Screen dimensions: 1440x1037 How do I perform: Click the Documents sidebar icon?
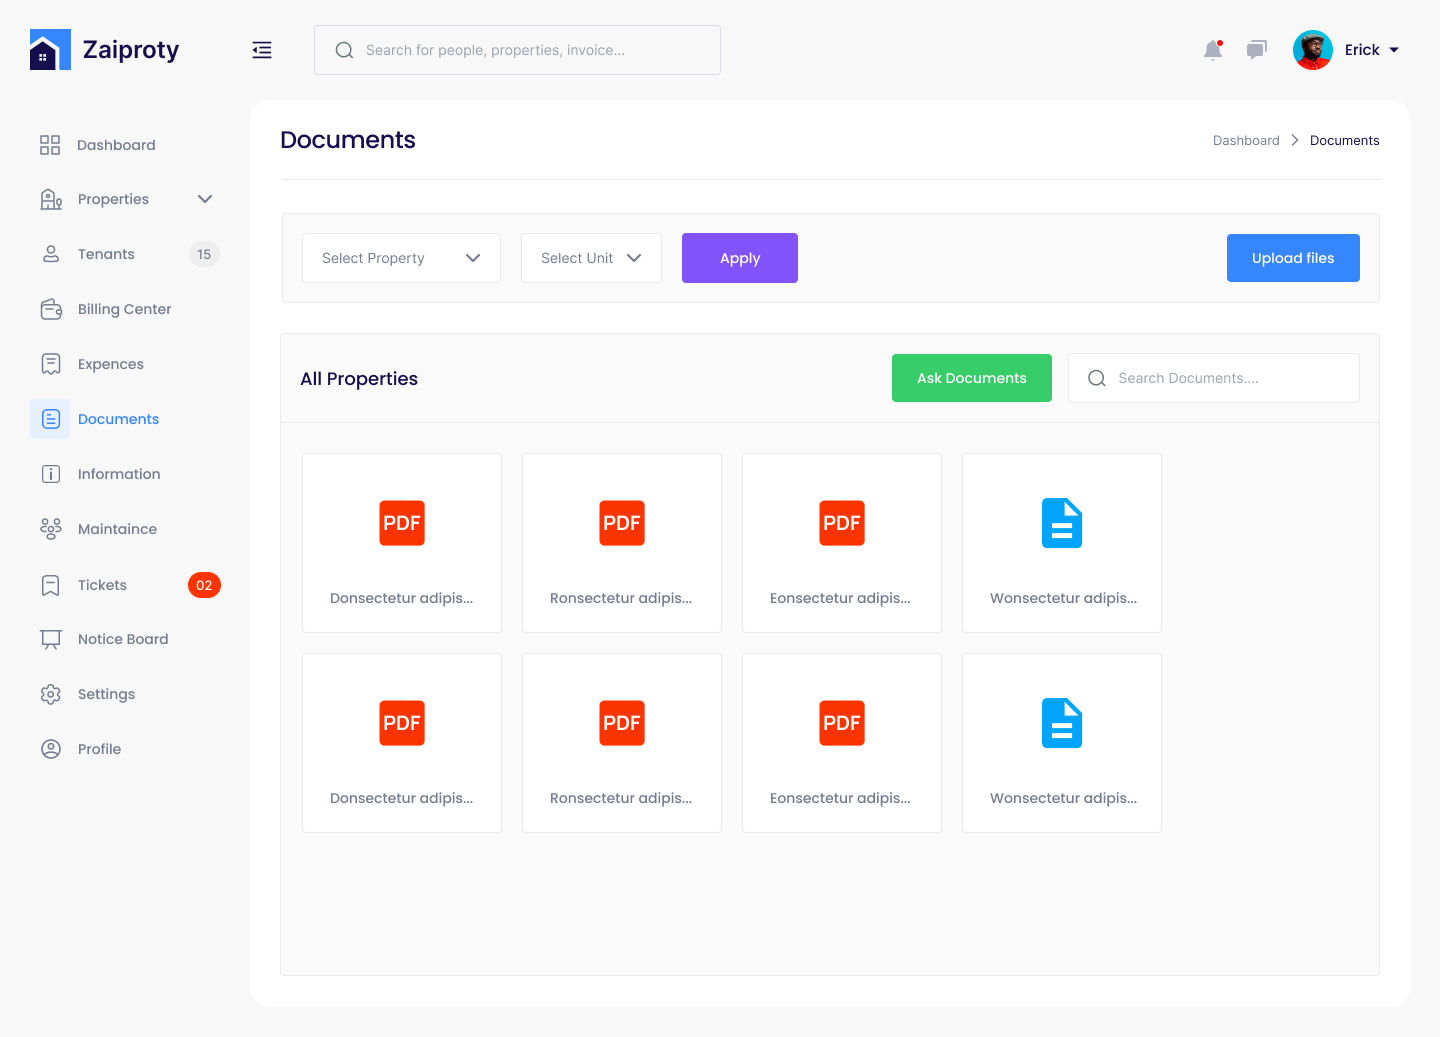50,419
